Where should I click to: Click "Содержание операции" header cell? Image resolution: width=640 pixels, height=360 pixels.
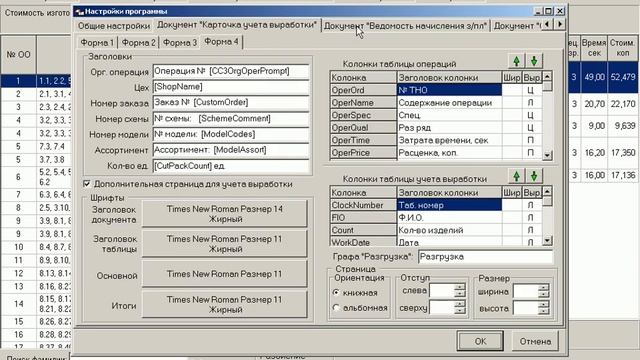(449, 103)
